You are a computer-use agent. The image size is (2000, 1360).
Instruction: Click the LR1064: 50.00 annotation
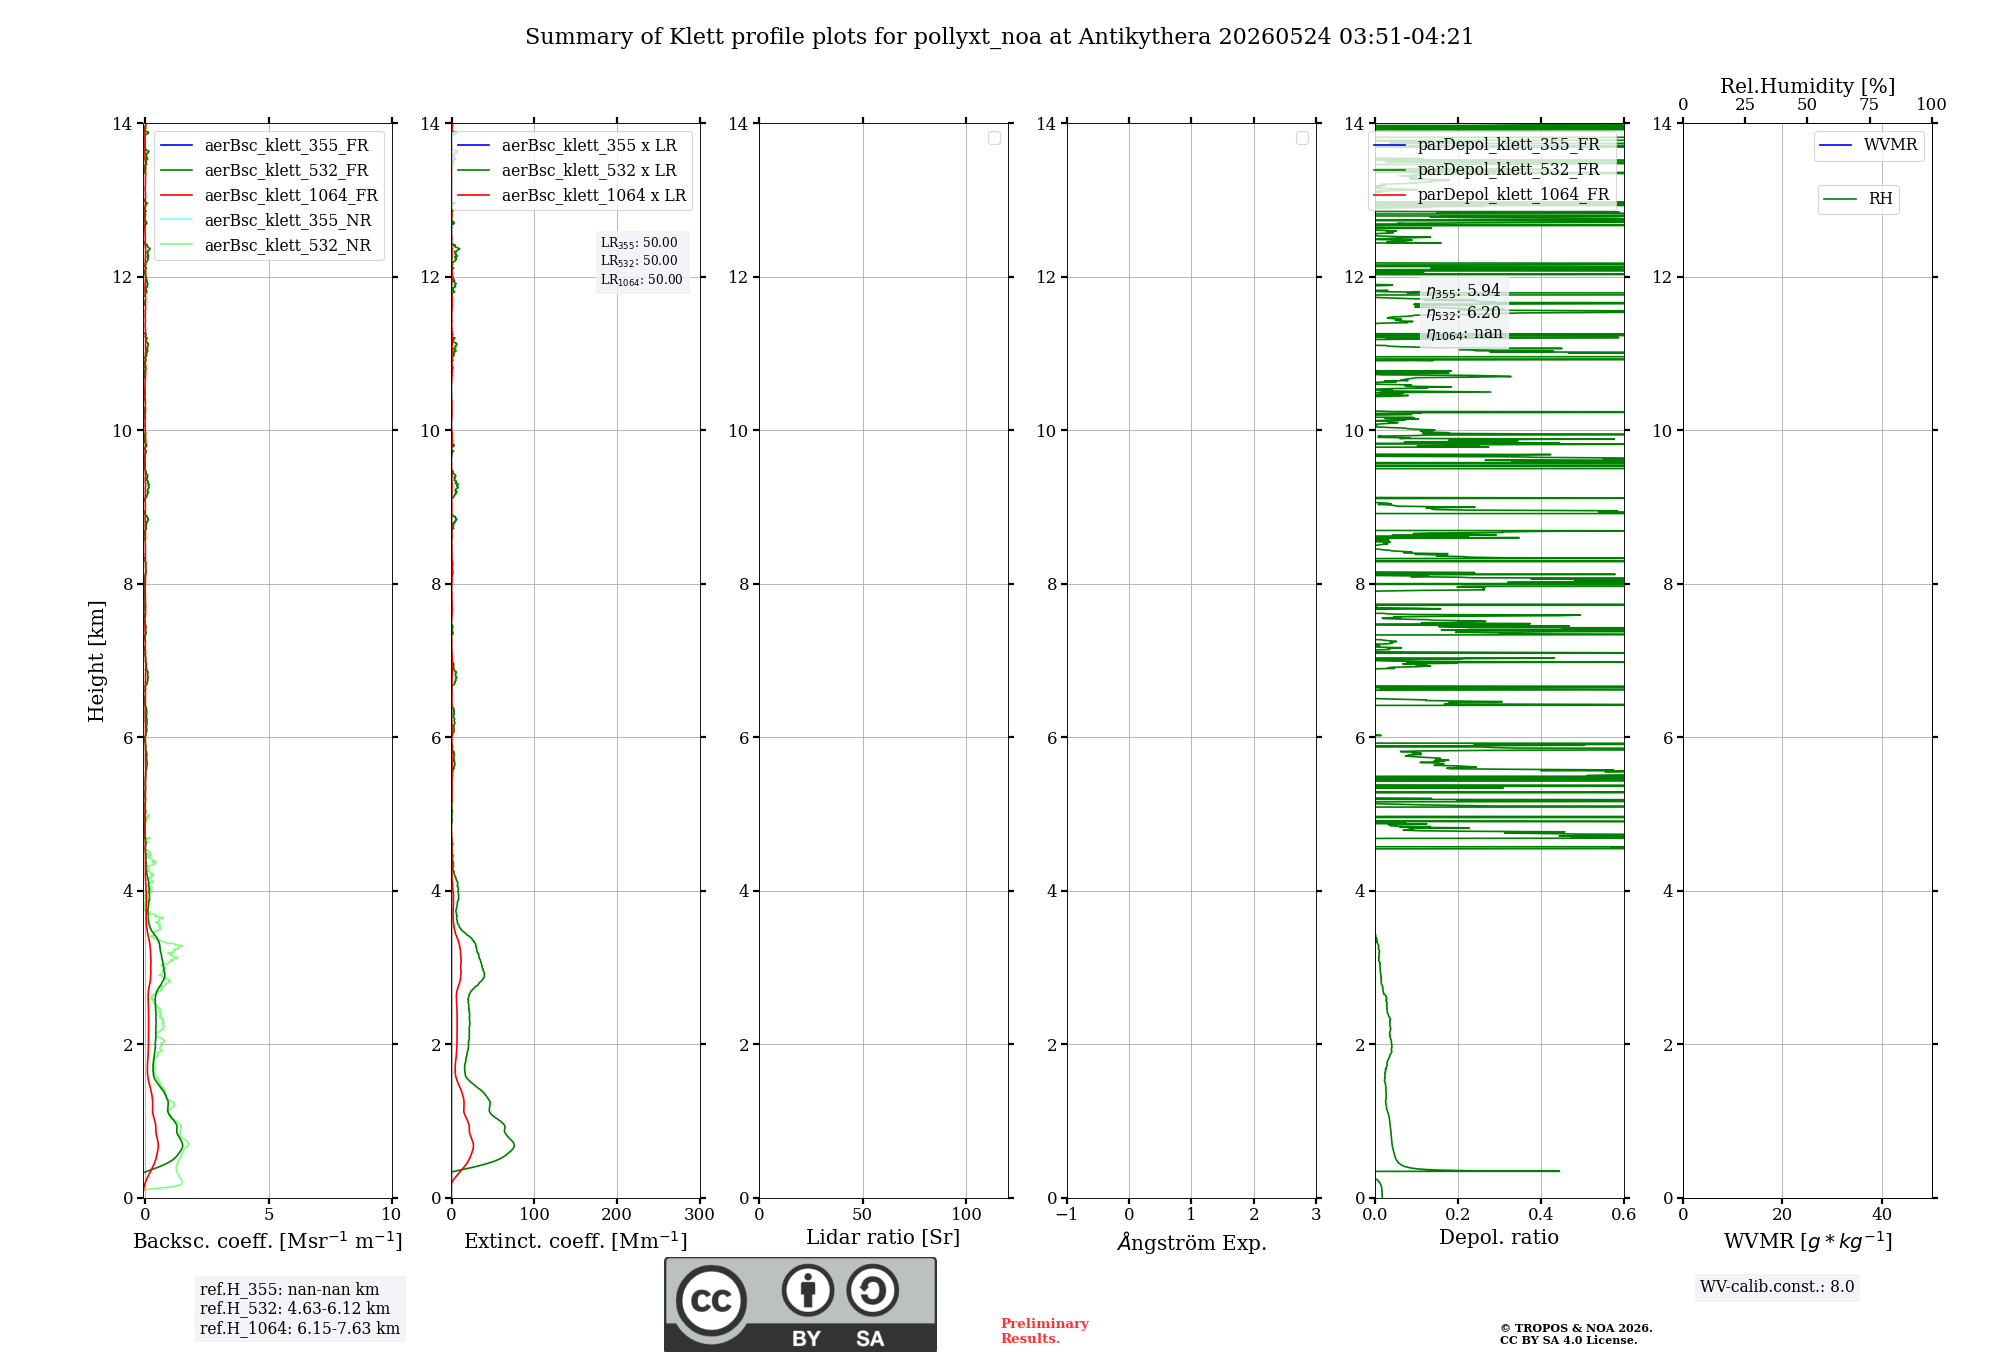642,280
